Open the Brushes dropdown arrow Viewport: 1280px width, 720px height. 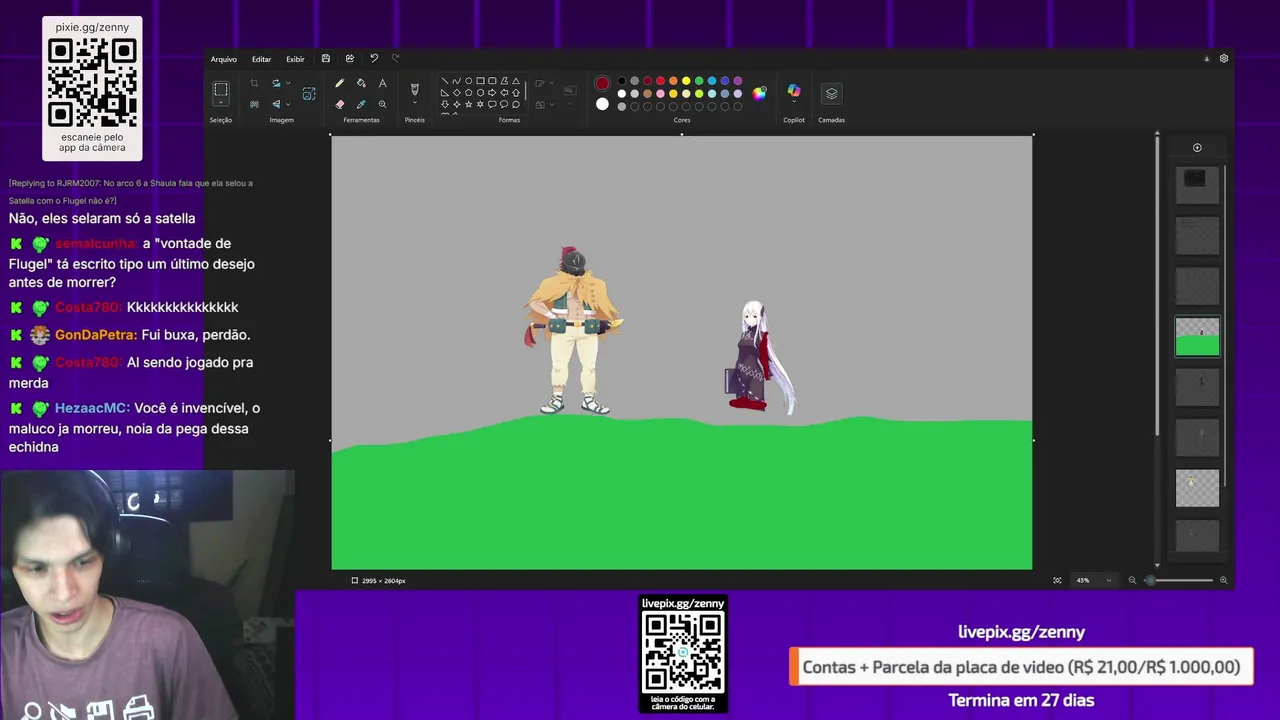(415, 104)
